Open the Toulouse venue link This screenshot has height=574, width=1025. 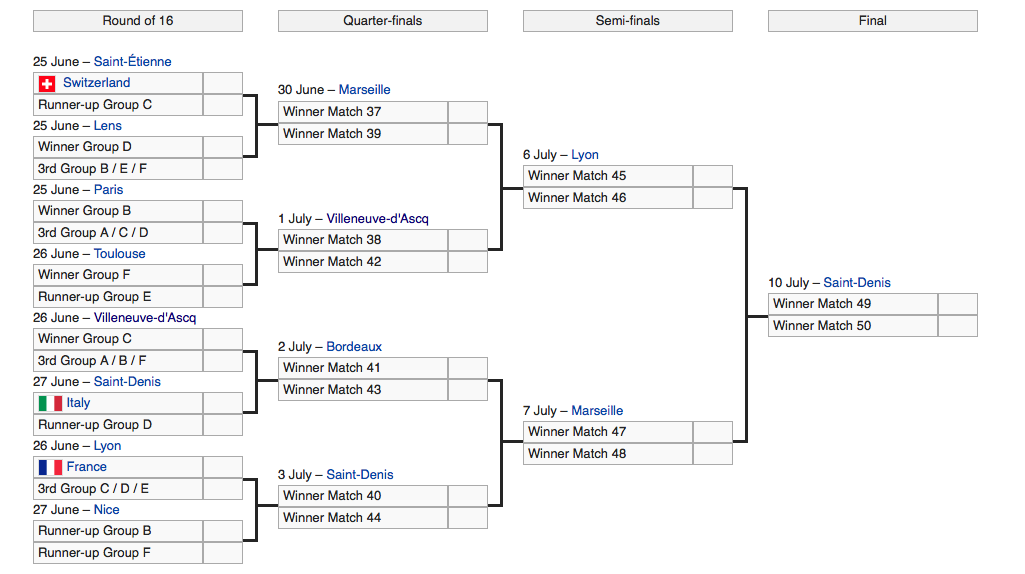pos(119,254)
